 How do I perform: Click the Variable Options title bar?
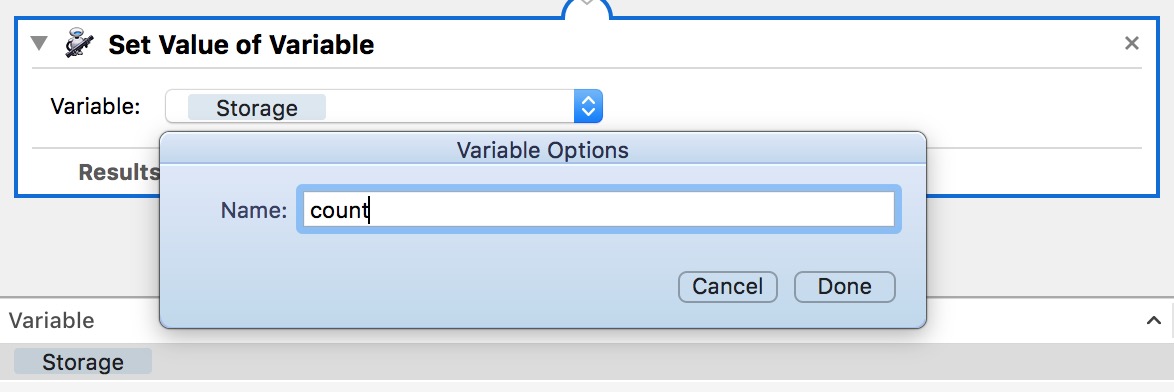coord(543,150)
